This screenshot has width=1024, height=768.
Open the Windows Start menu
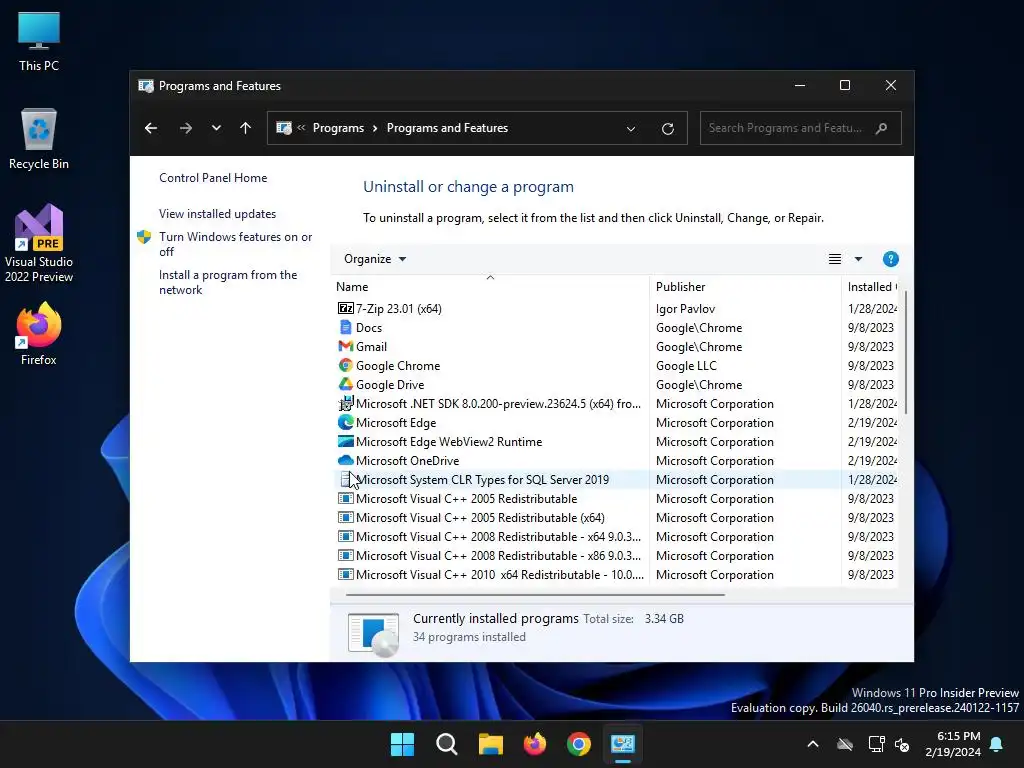coord(402,744)
